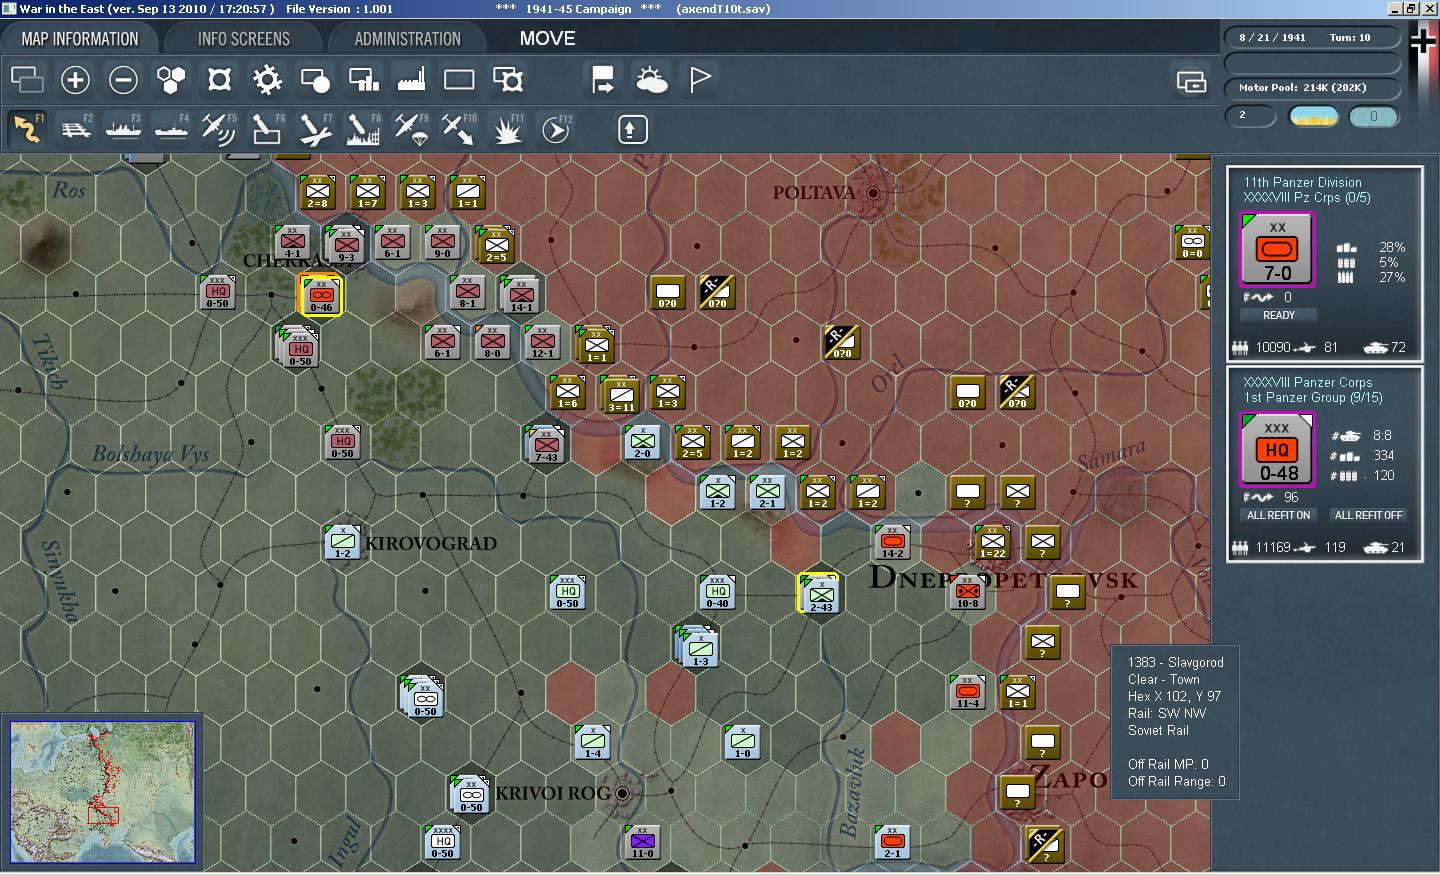Viewport: 1440px width, 876px height.
Task: Select the Soviet 3=11 counter
Action: coord(620,395)
